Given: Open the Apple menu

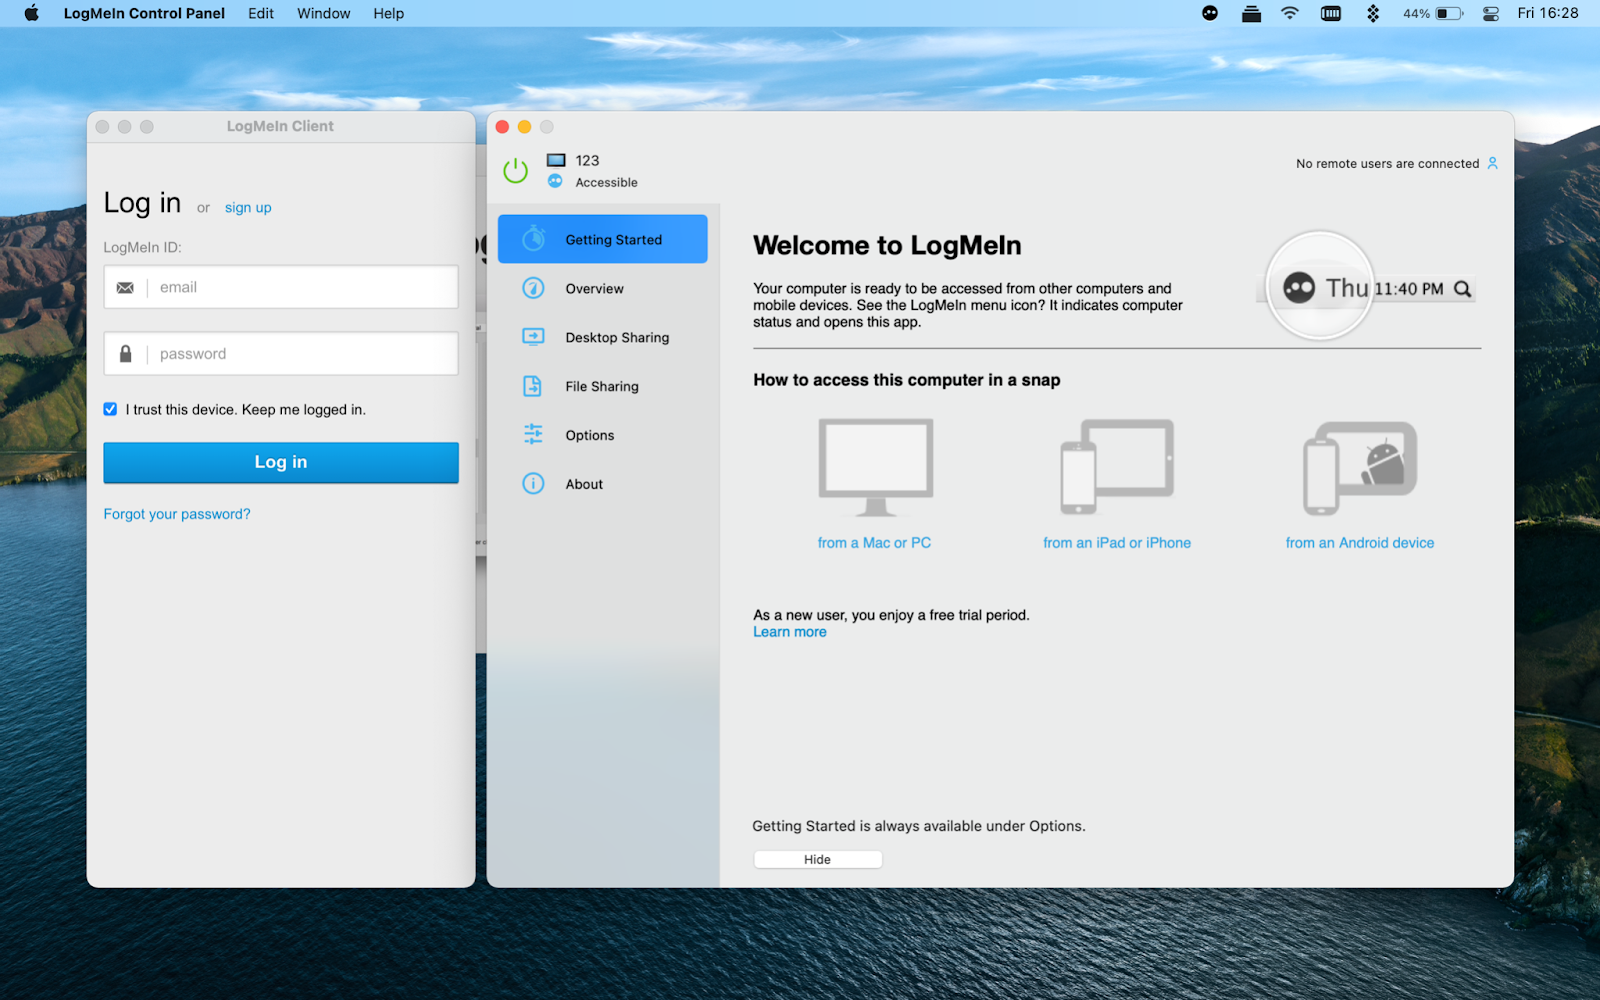Looking at the screenshot, I should tap(31, 13).
